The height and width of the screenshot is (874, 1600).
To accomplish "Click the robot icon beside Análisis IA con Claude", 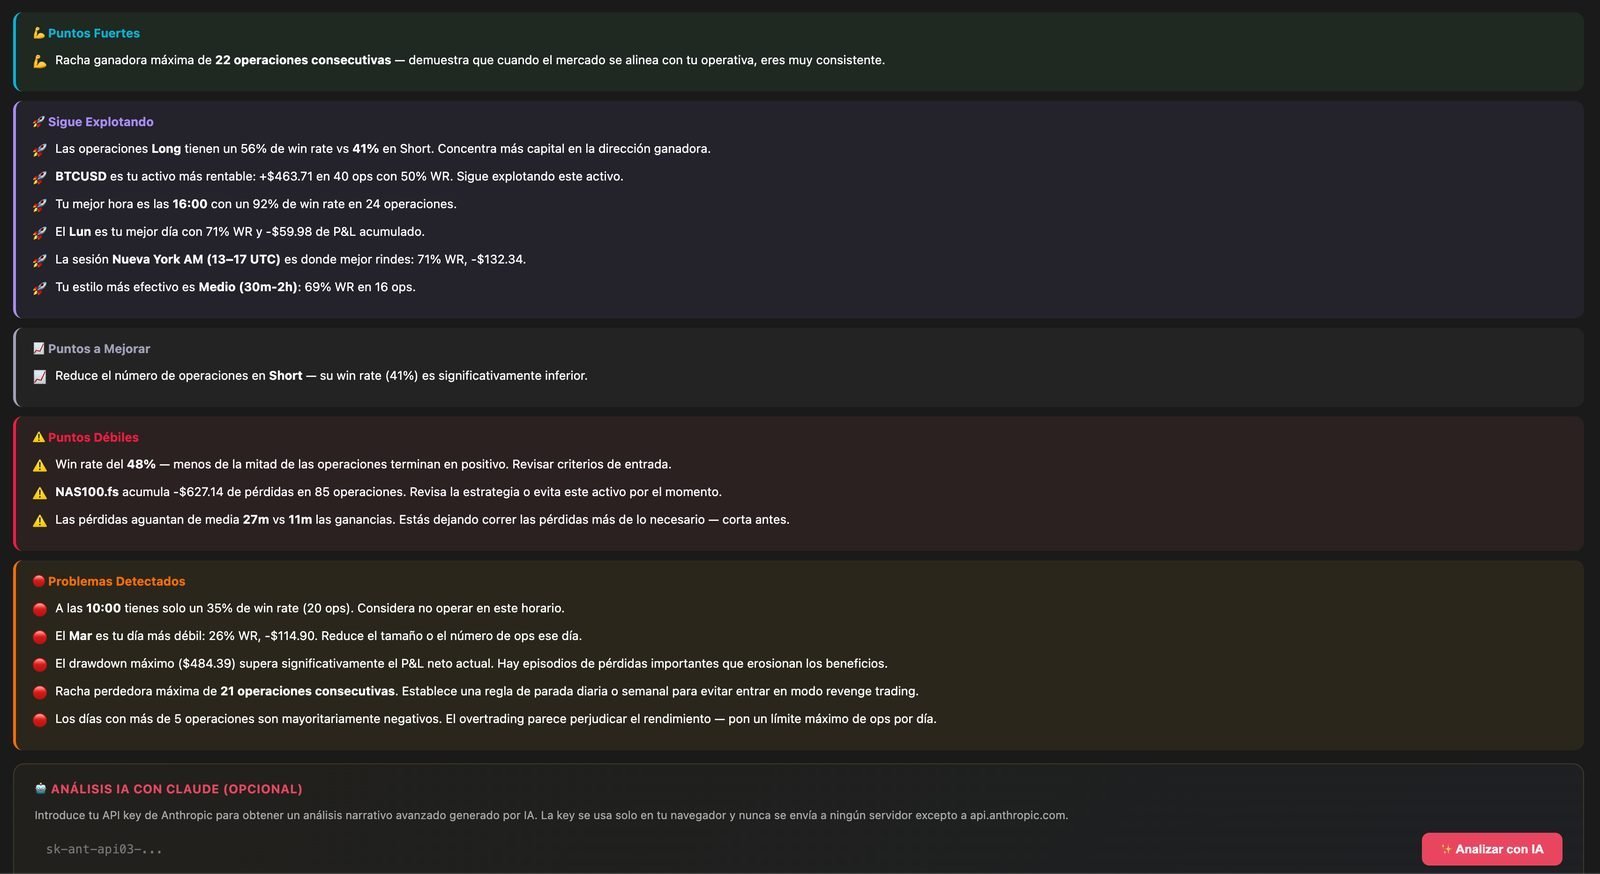I will pyautogui.click(x=41, y=789).
